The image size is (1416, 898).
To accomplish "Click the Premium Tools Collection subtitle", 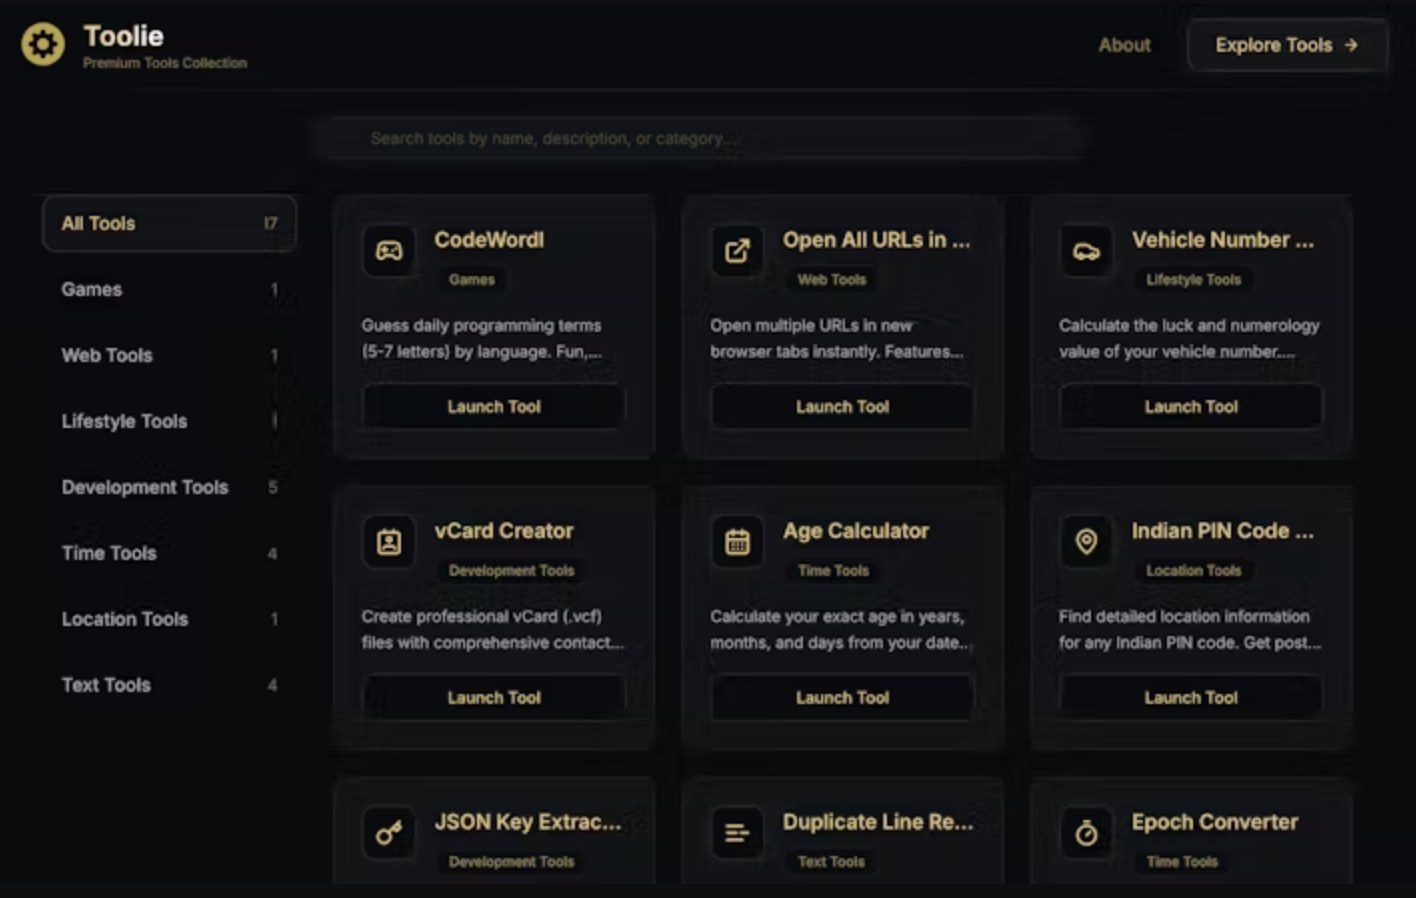I will 165,63.
